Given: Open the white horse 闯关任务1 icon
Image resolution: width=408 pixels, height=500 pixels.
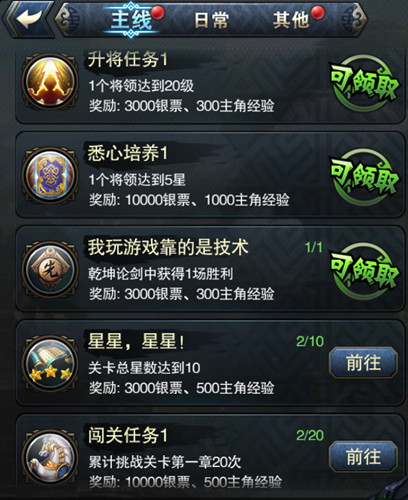Looking at the screenshot, I should [x=50, y=457].
